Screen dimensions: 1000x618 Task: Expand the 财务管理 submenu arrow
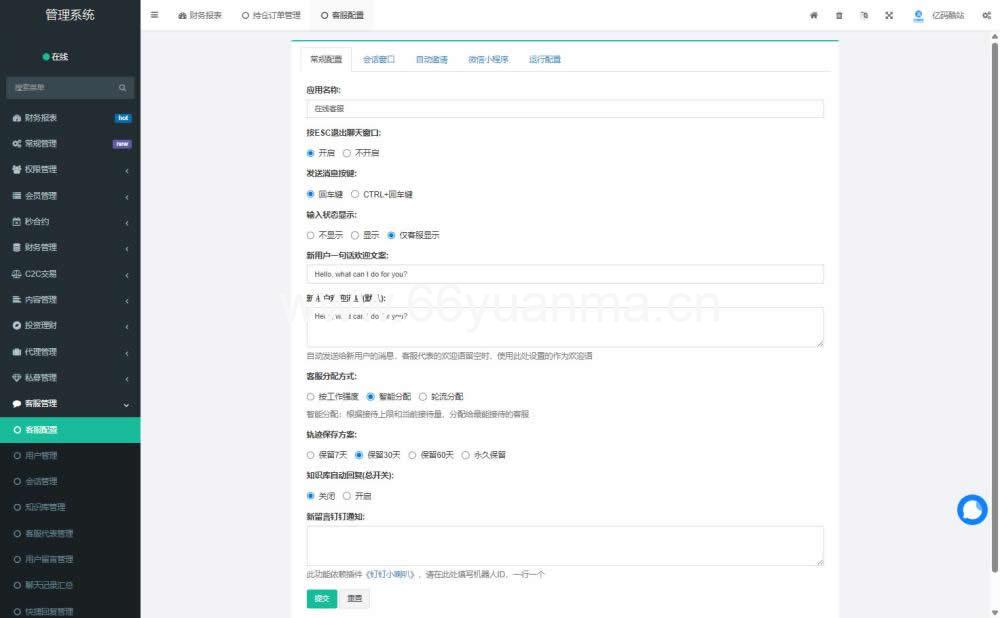[x=127, y=249]
